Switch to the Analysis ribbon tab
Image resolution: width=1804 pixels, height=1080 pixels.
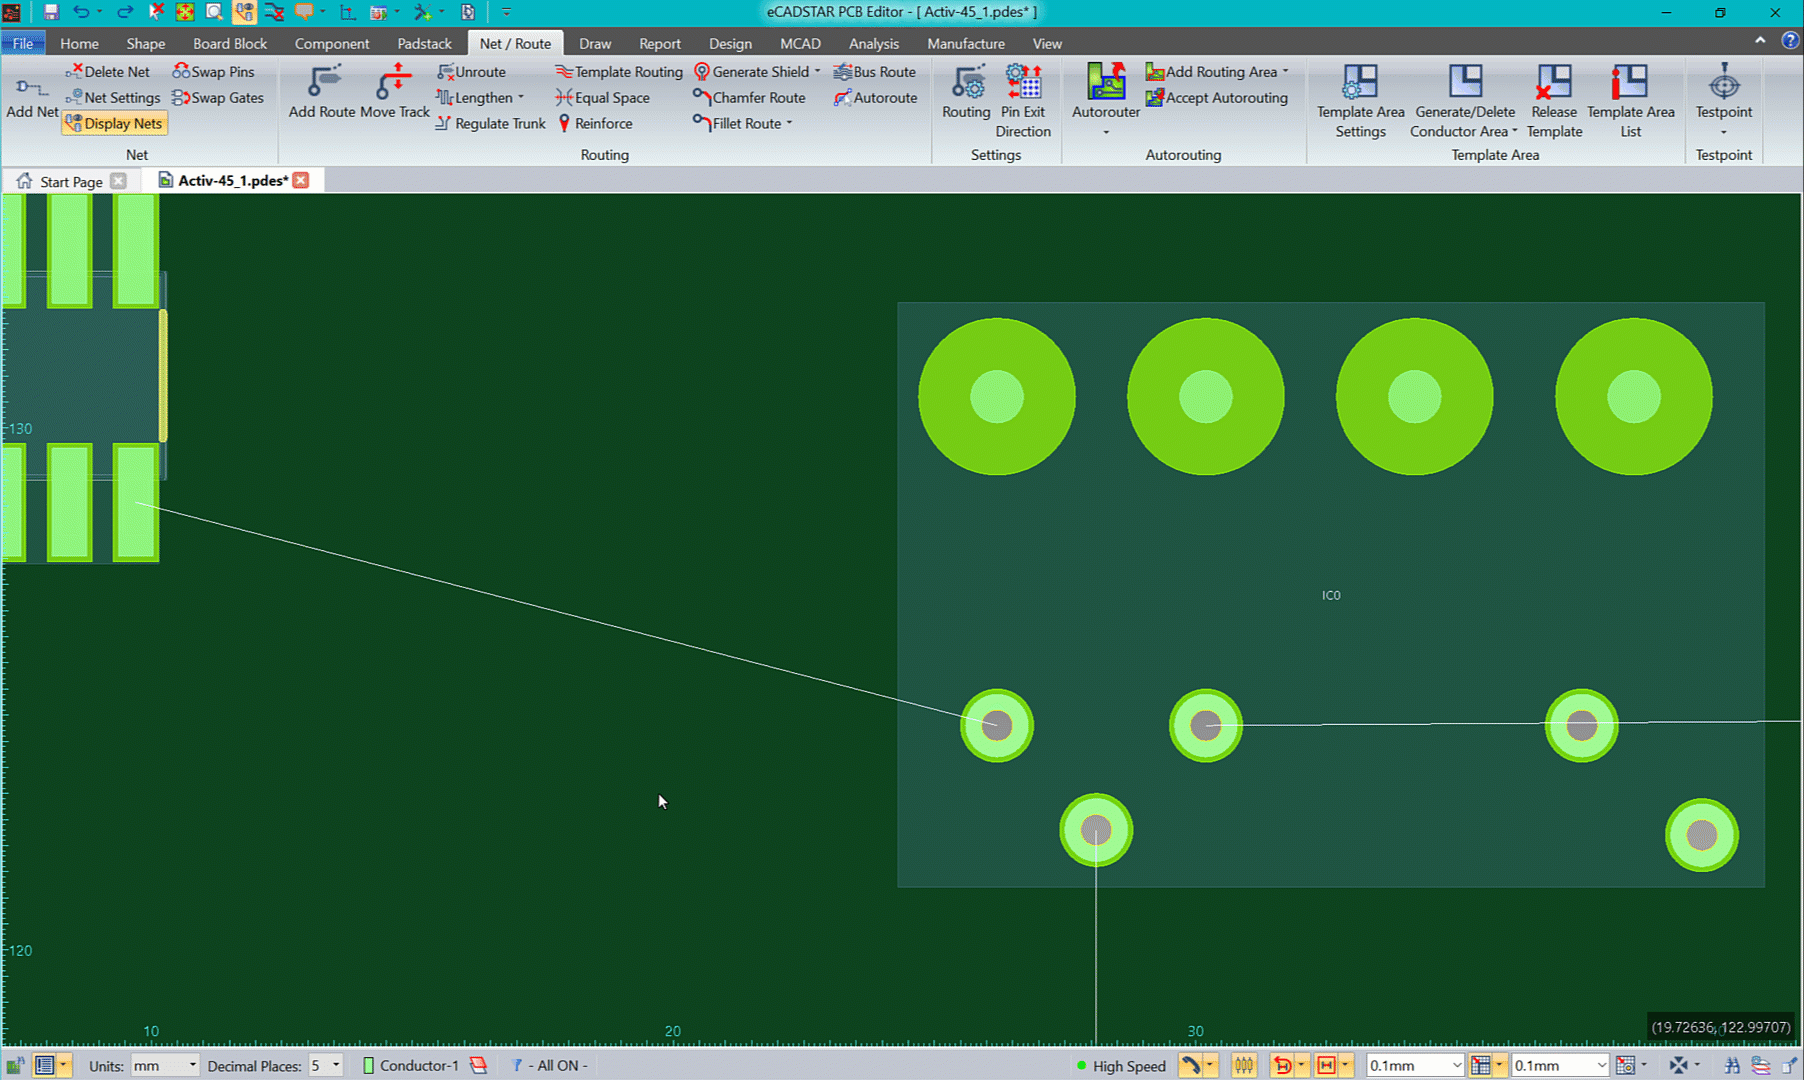tap(873, 44)
